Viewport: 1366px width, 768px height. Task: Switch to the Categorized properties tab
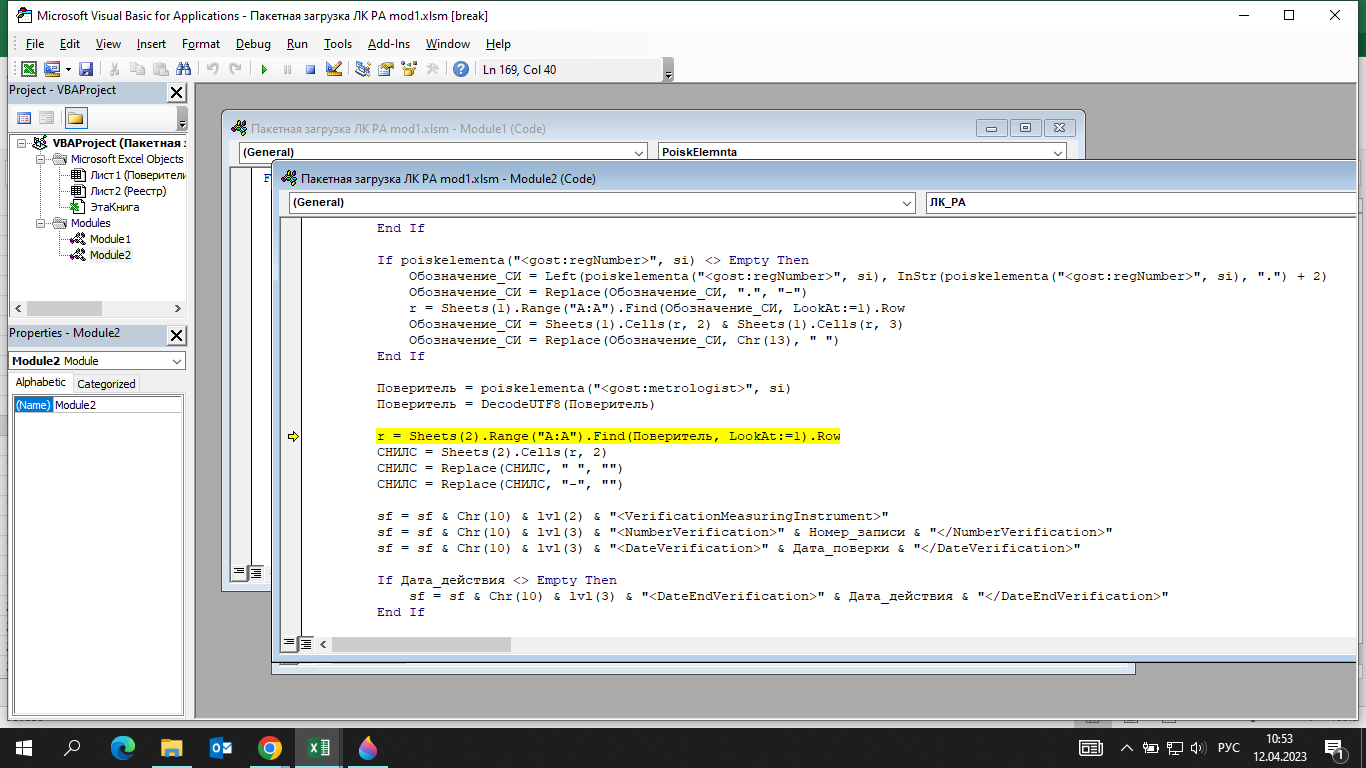pos(106,384)
